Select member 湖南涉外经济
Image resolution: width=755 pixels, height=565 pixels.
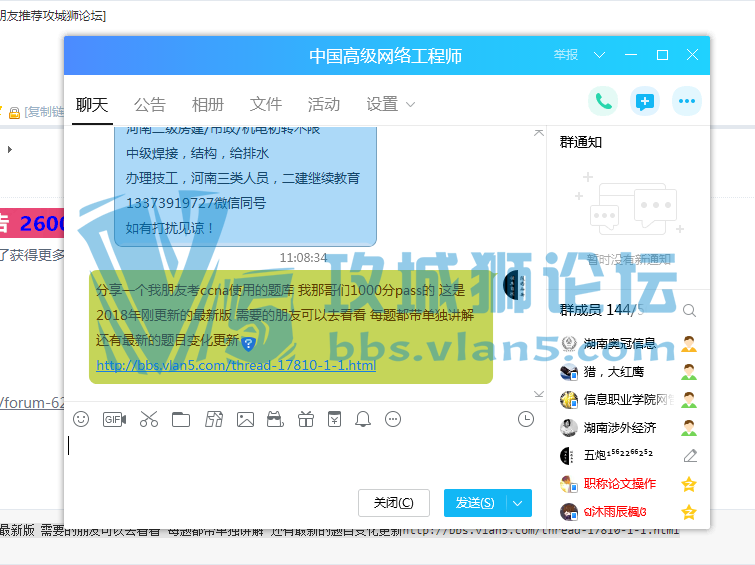[x=619, y=427]
